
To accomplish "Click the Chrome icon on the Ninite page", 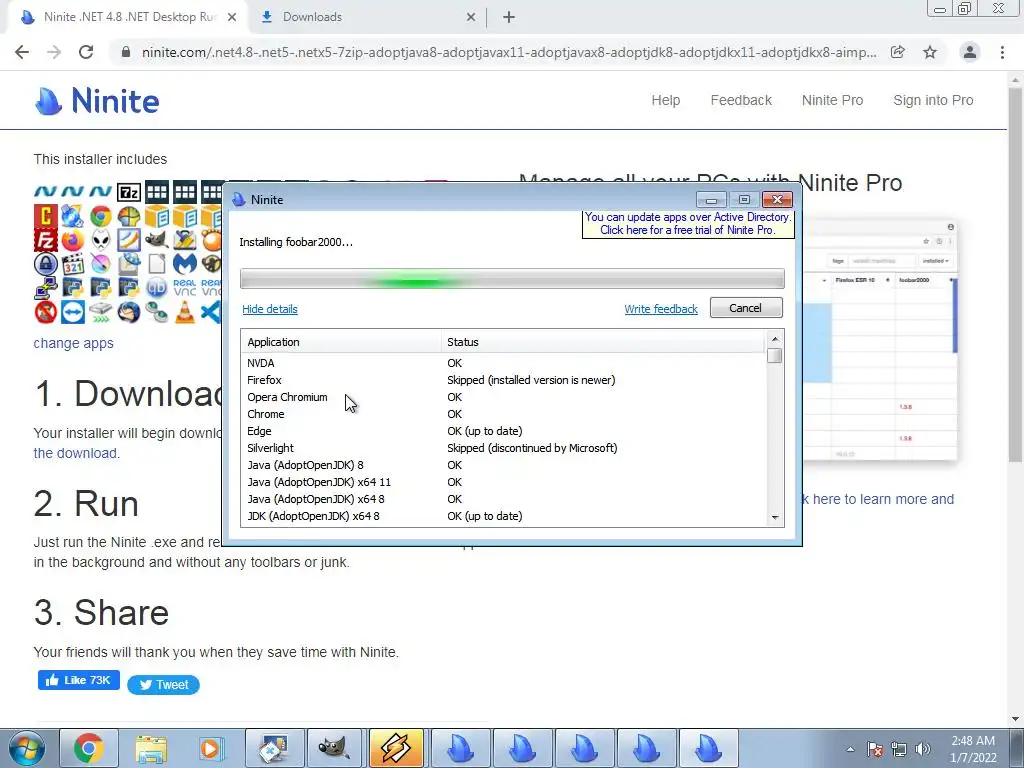I will pos(101,216).
